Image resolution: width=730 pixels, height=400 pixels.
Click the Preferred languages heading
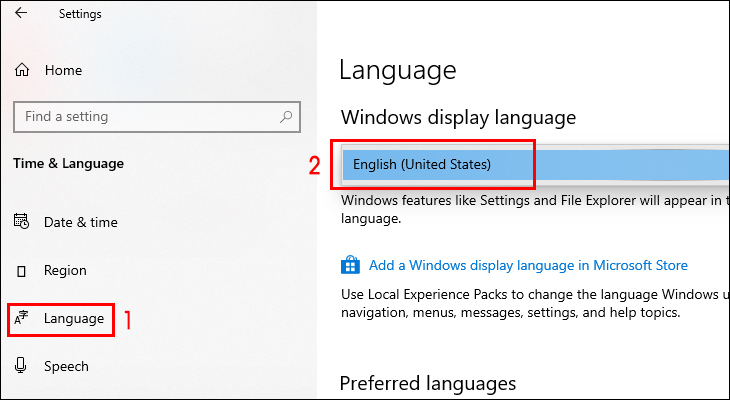[428, 384]
